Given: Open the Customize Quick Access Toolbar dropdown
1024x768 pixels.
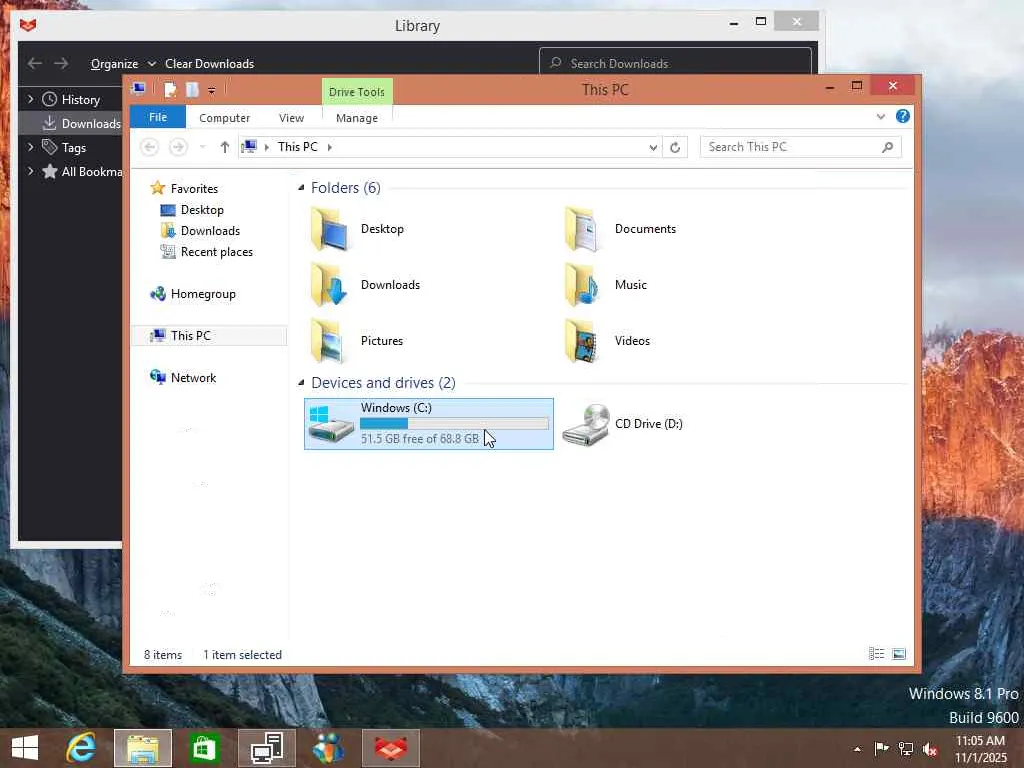Looking at the screenshot, I should [x=212, y=90].
